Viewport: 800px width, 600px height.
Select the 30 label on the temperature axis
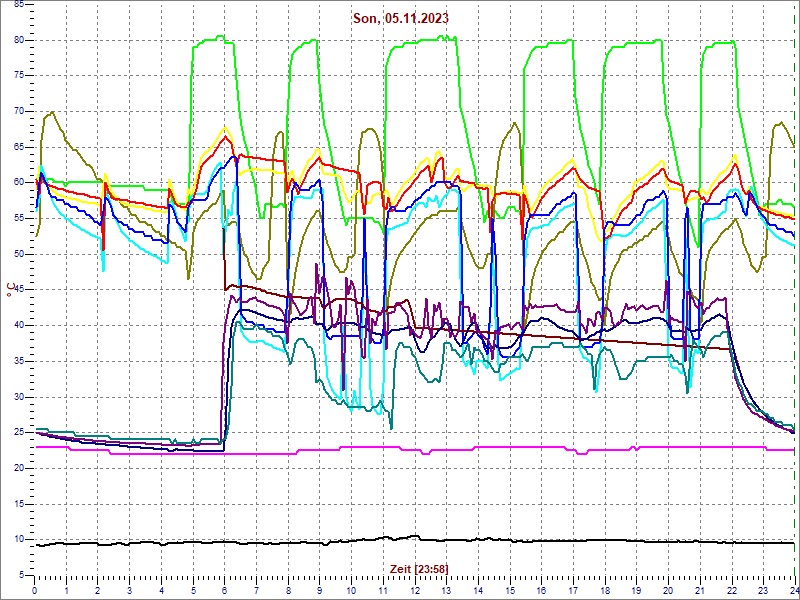click(x=18, y=397)
